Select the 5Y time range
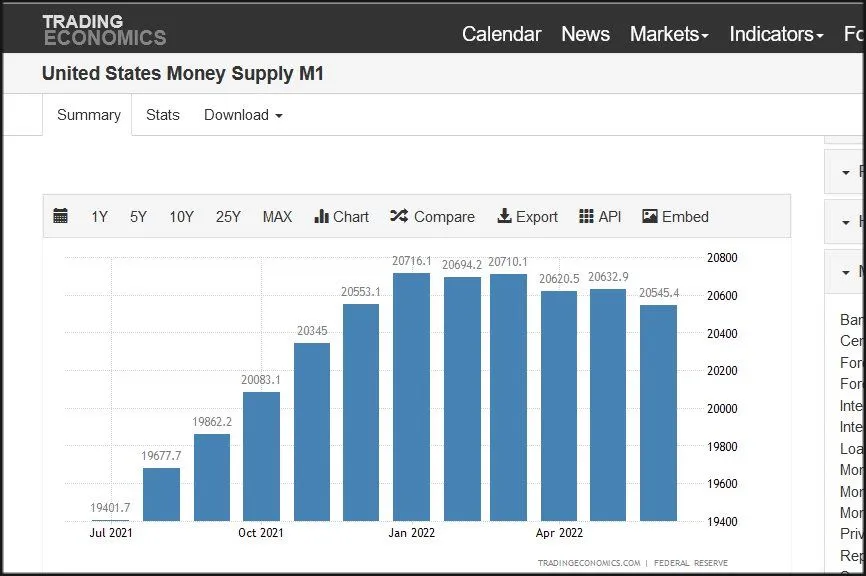Image resolution: width=866 pixels, height=576 pixels. [138, 217]
